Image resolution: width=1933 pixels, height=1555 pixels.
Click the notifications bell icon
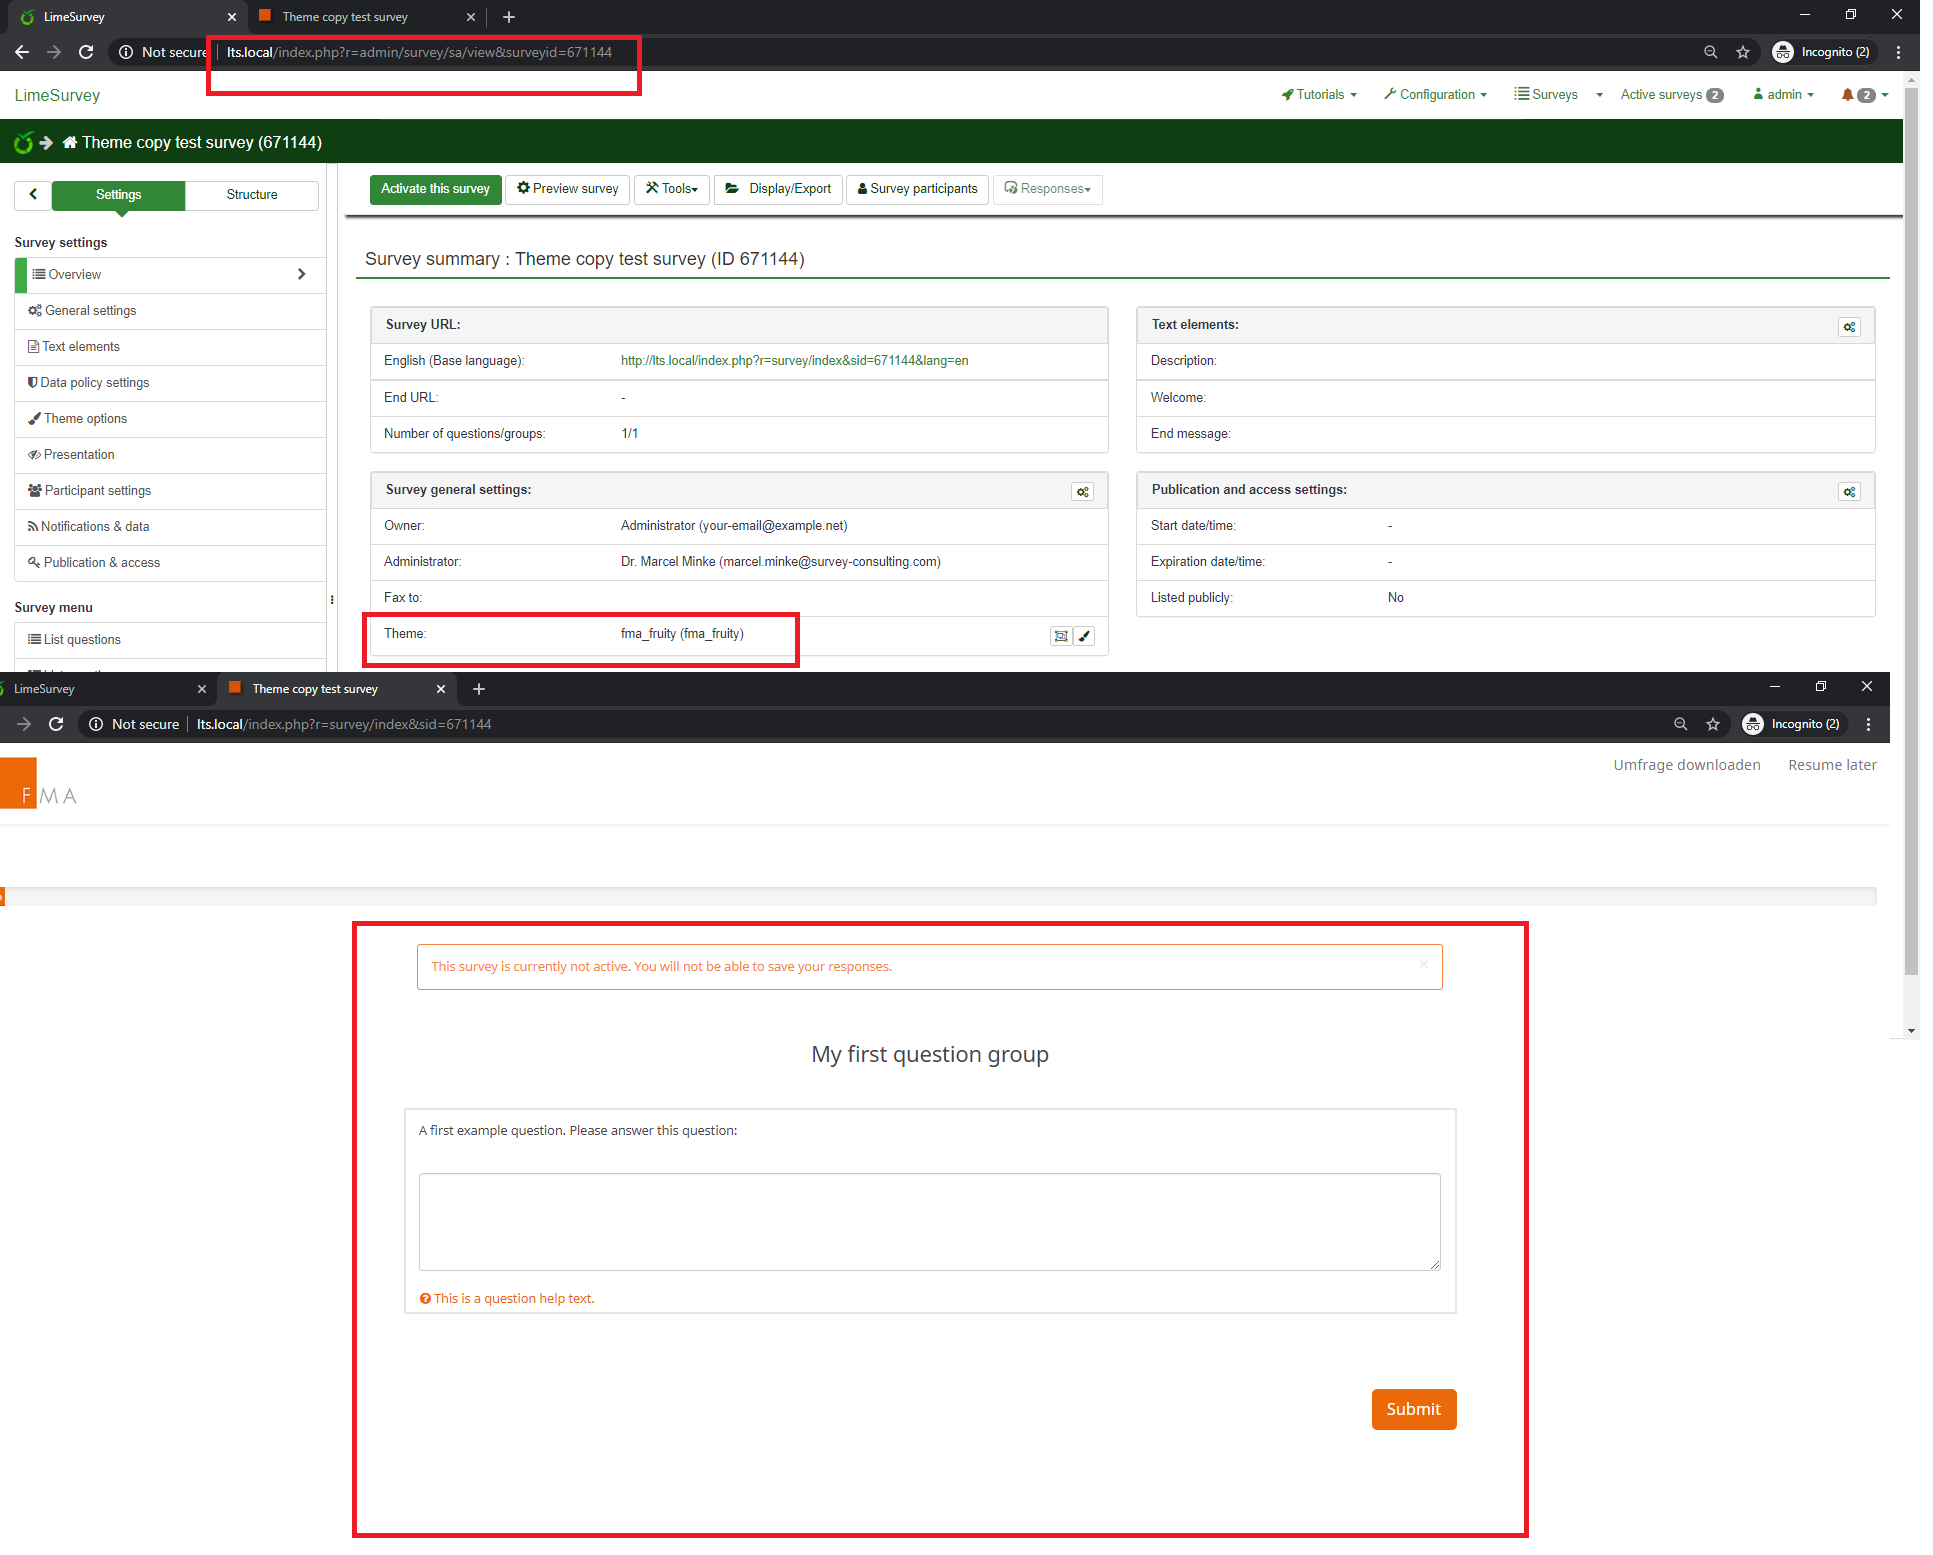pyautogui.click(x=1847, y=95)
